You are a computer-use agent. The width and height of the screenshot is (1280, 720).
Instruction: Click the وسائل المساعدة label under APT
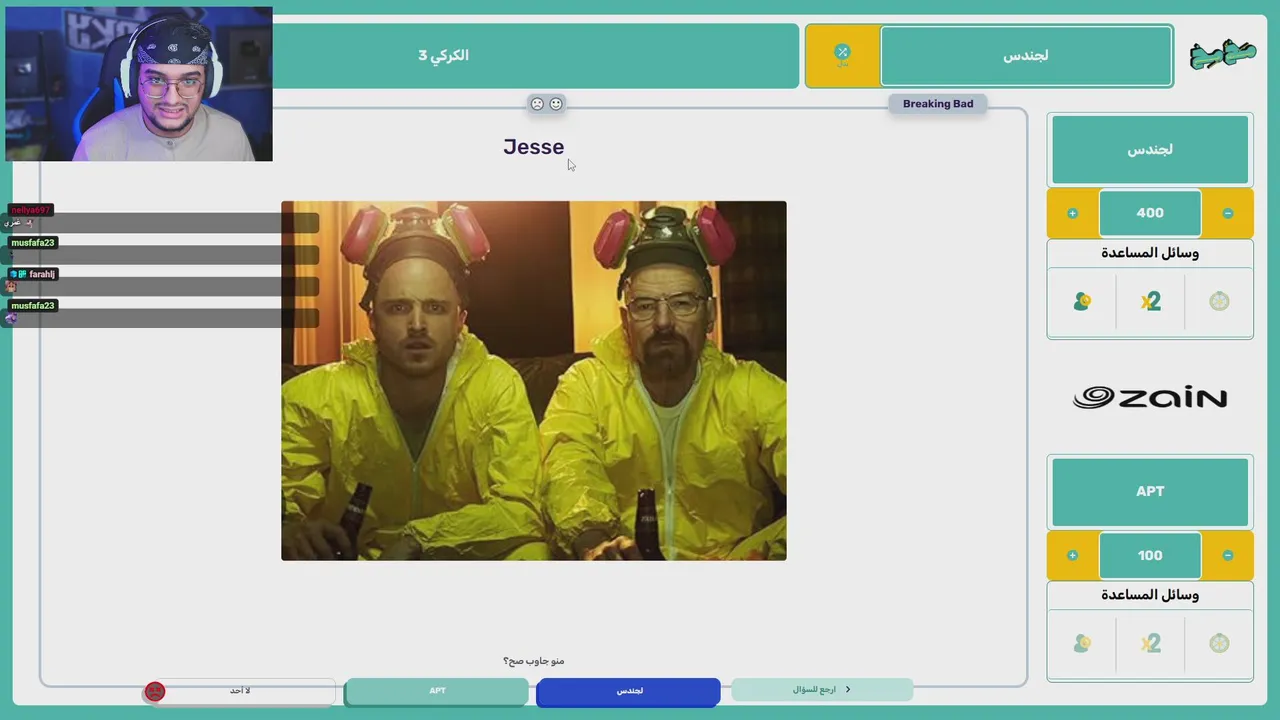coord(1150,595)
